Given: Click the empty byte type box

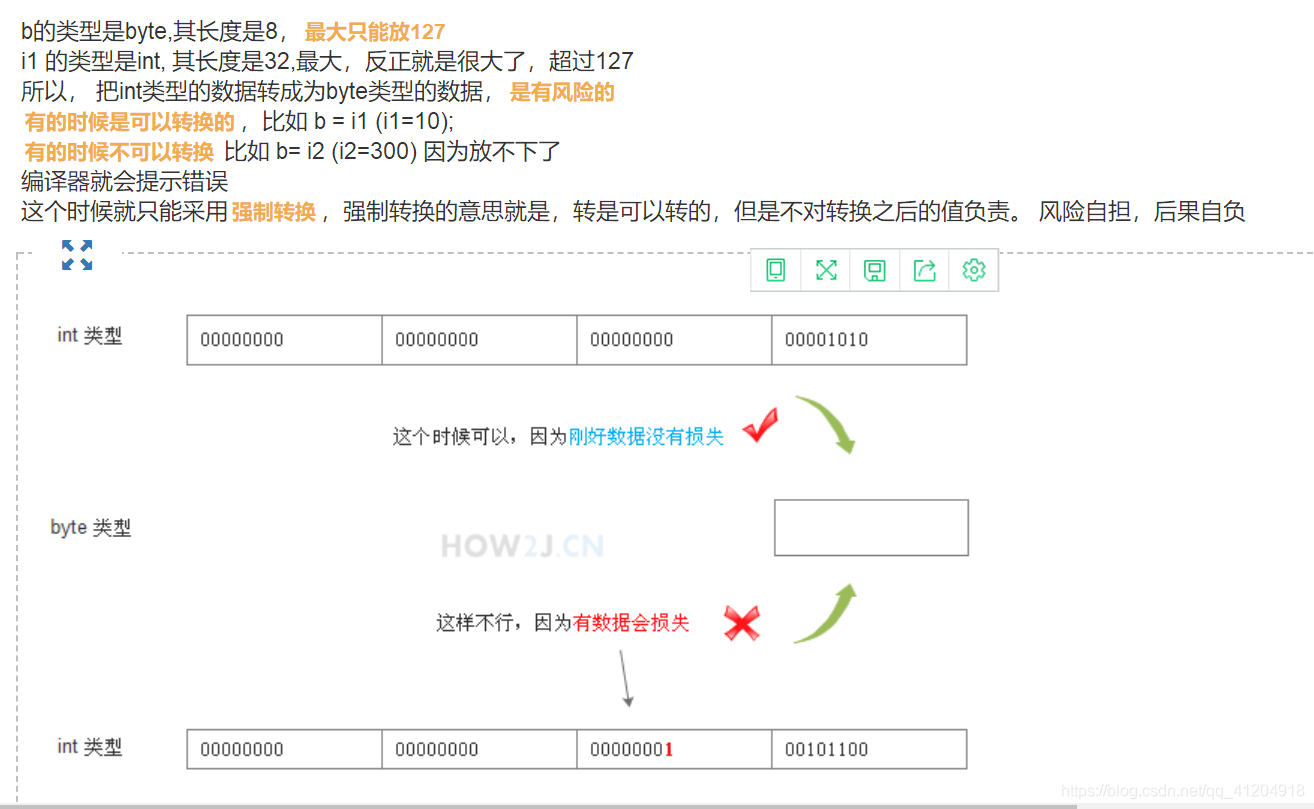Looking at the screenshot, I should pyautogui.click(x=871, y=527).
